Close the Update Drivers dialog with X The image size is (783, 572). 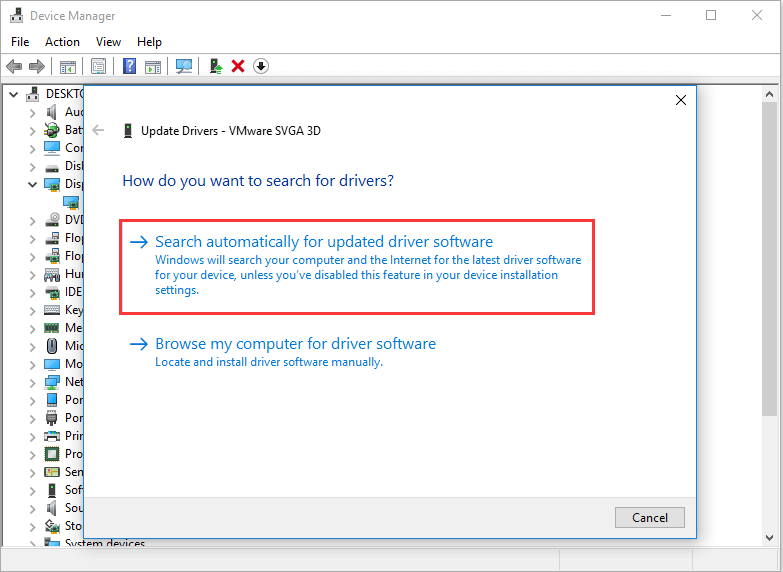681,100
